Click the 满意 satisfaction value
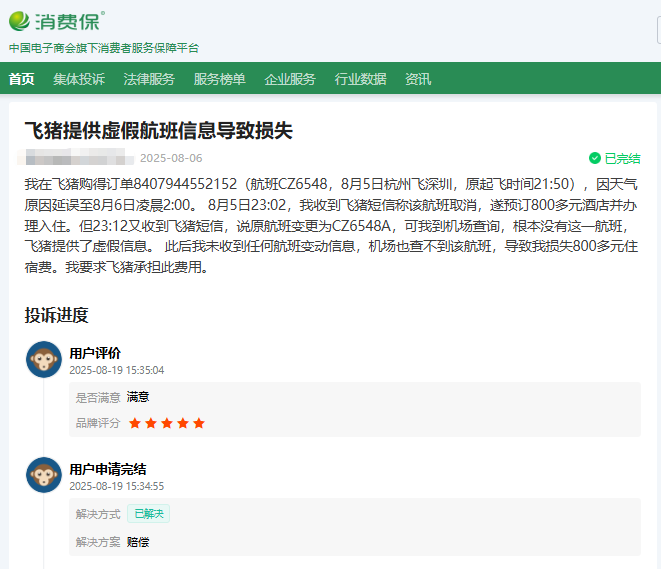Viewport: 661px width, 569px height. click(x=138, y=397)
